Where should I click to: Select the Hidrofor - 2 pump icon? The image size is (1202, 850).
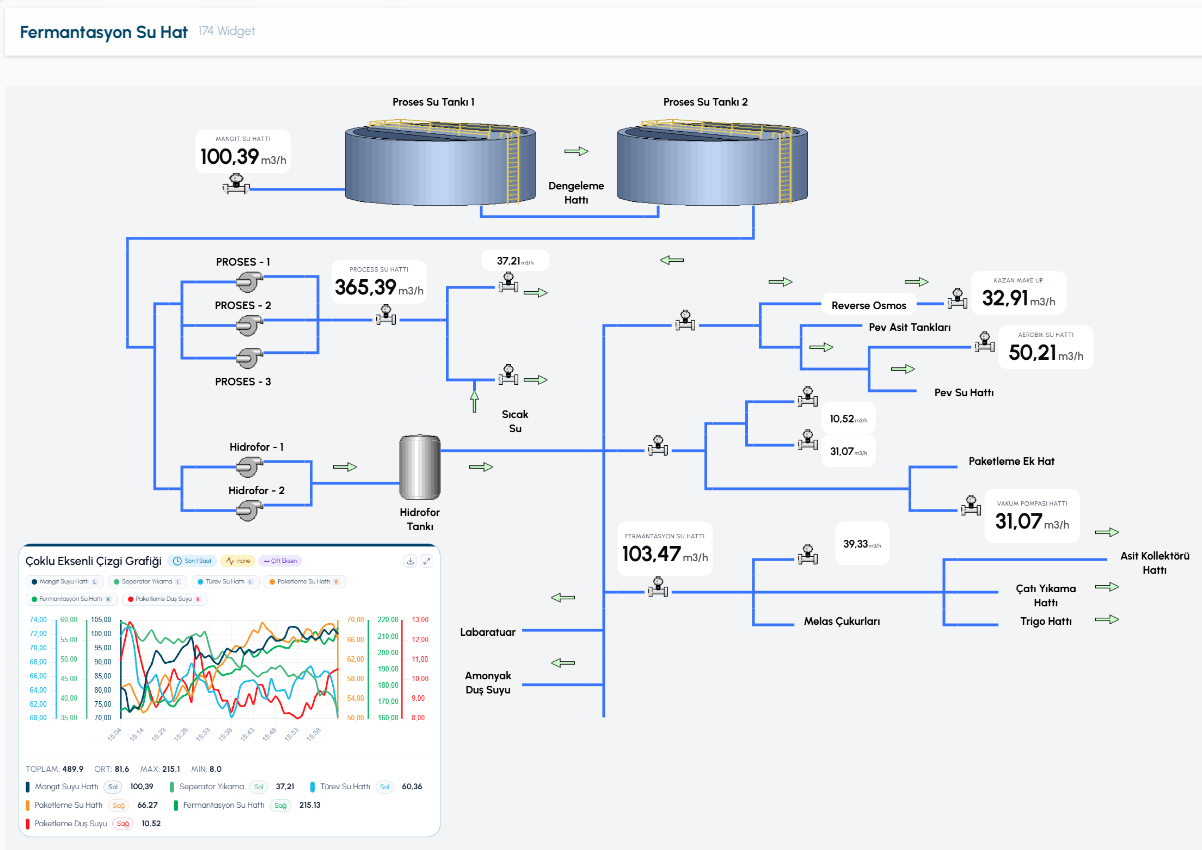(x=247, y=511)
